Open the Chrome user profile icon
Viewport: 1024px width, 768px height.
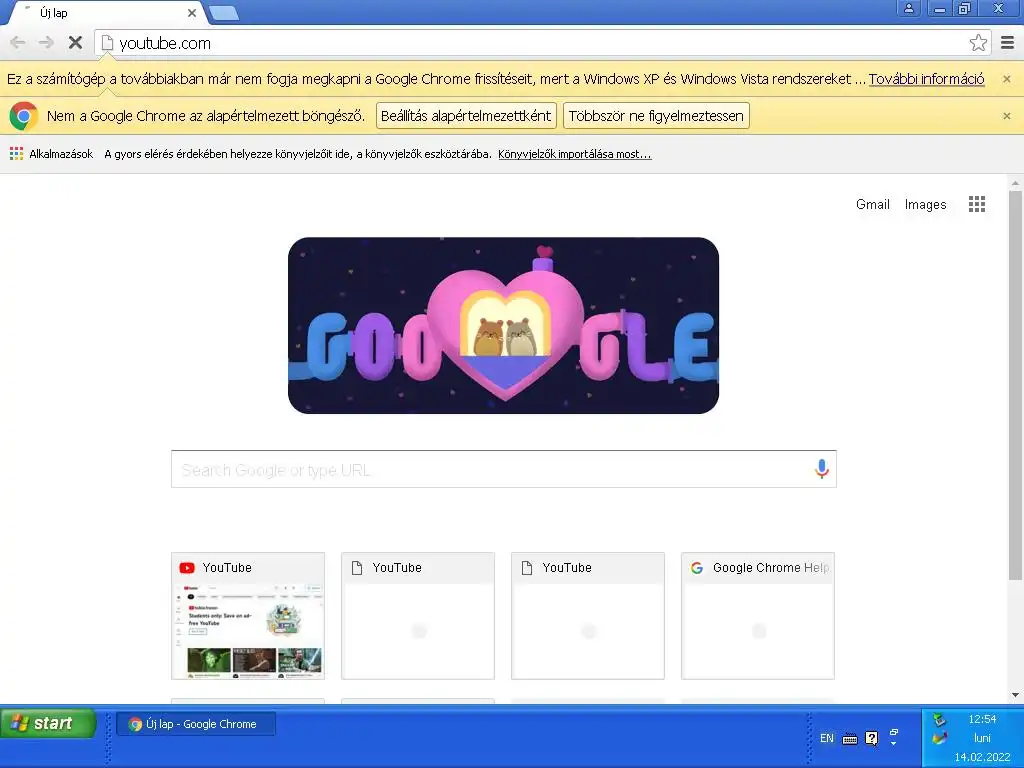[908, 8]
